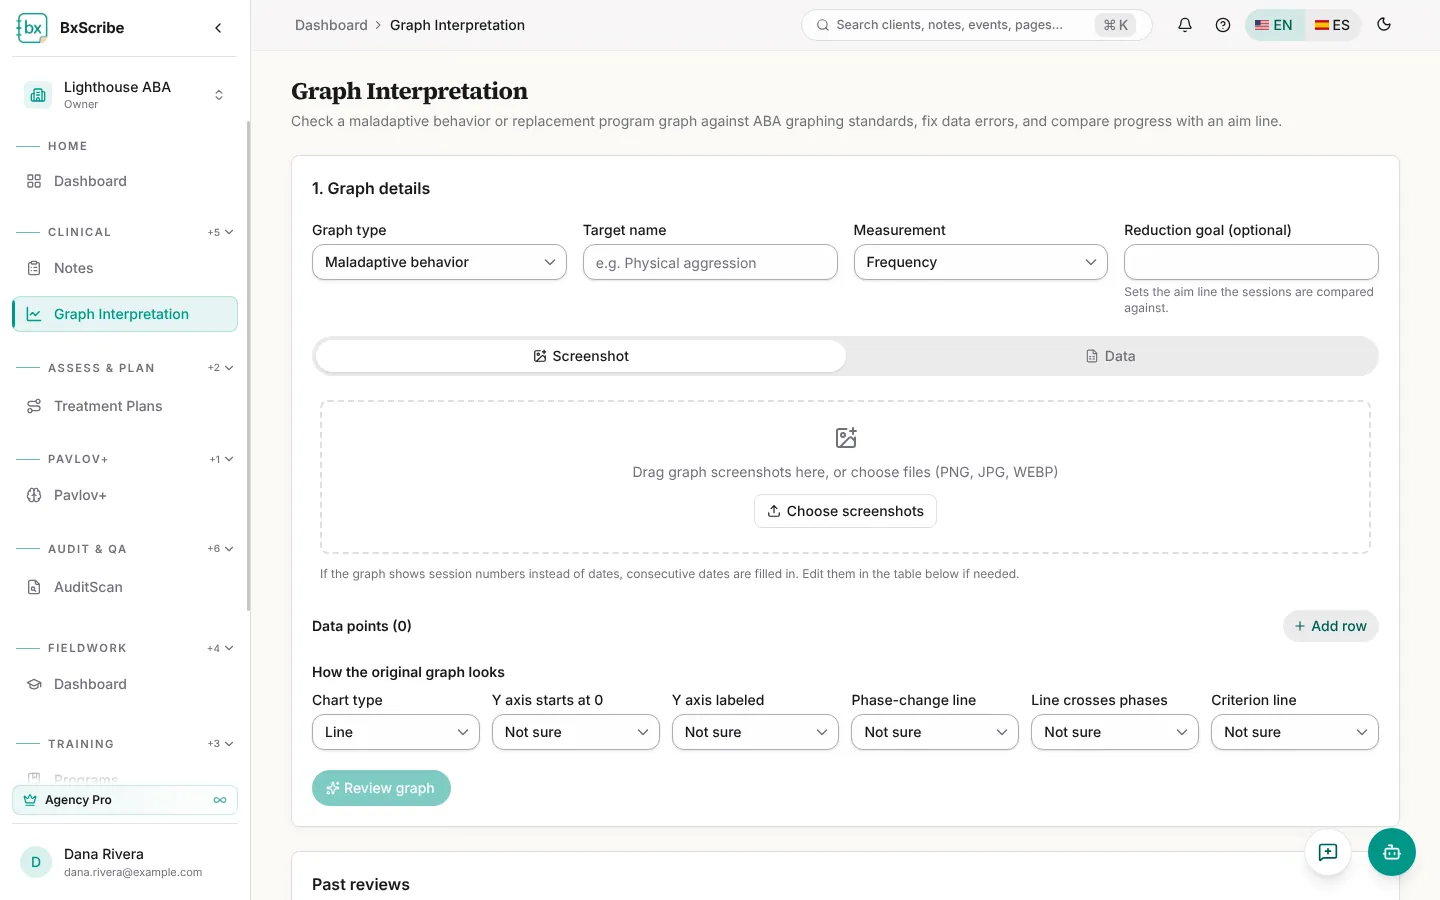Toggle dark mode moon icon
Image resolution: width=1440 pixels, height=900 pixels.
tap(1384, 25)
